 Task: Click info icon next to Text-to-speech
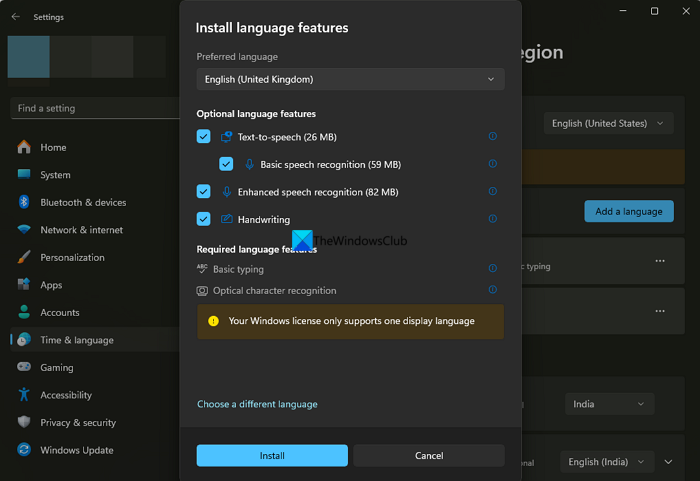[492, 136]
